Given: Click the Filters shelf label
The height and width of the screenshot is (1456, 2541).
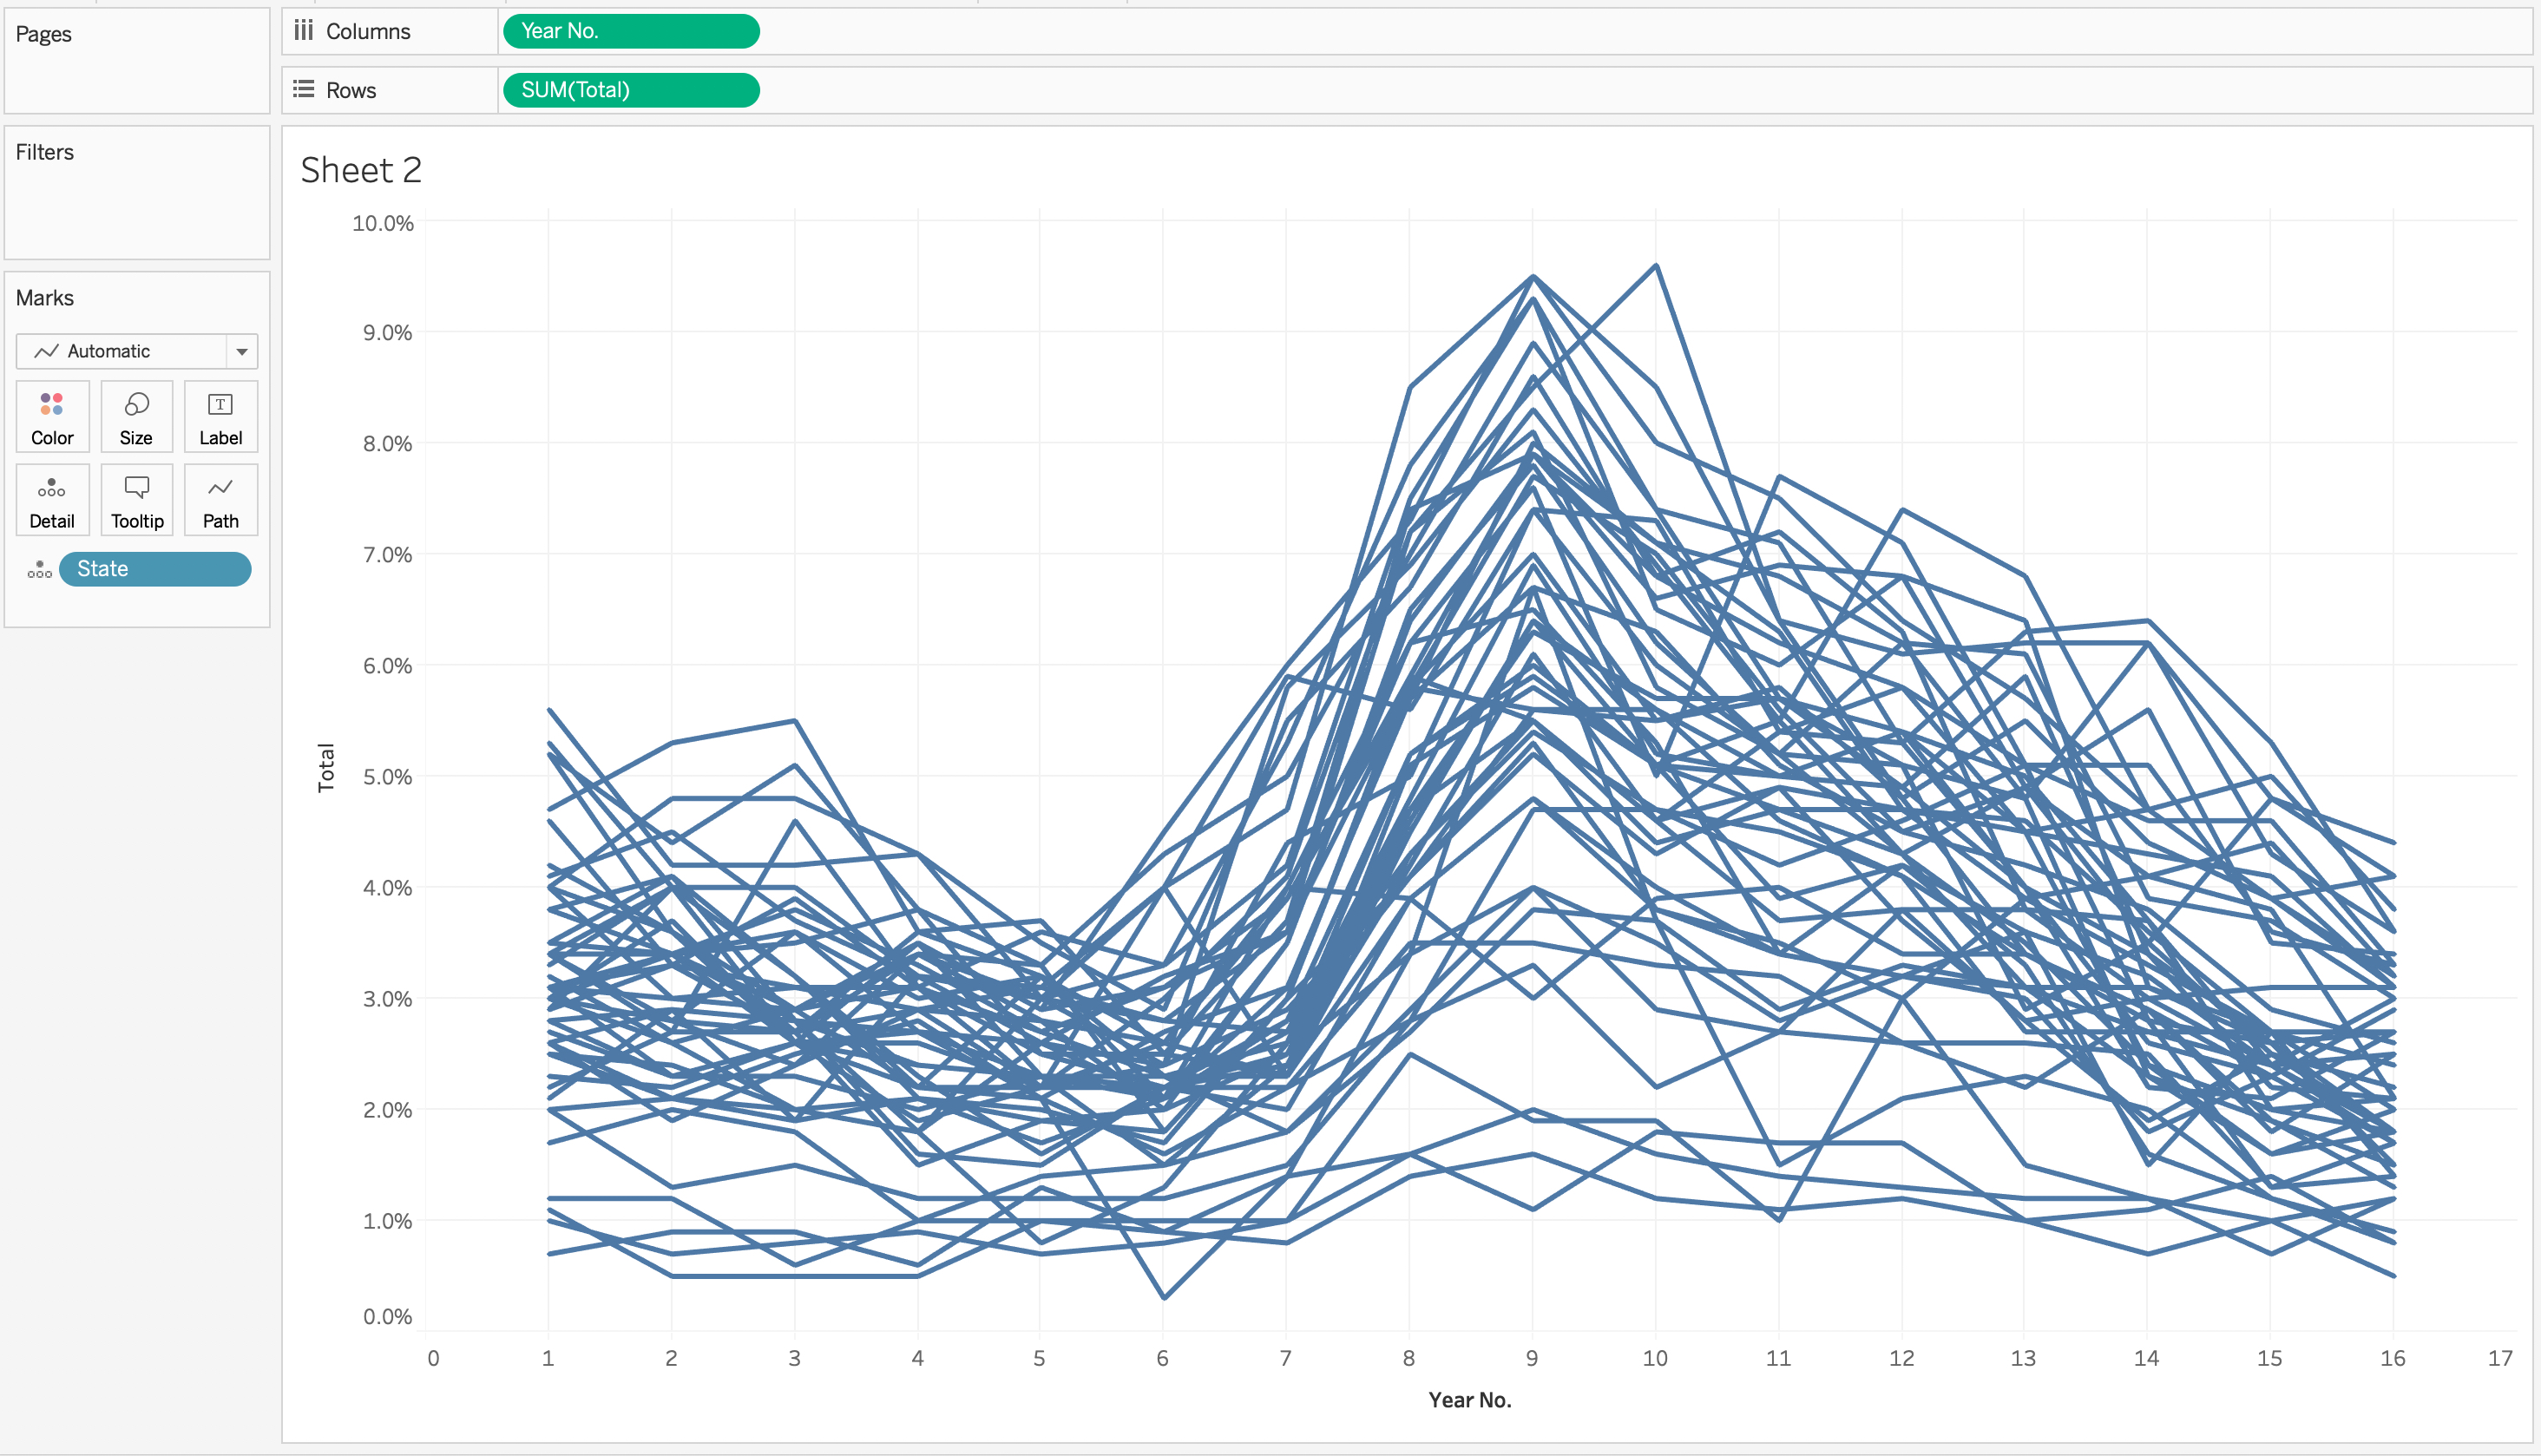Looking at the screenshot, I should [45, 152].
